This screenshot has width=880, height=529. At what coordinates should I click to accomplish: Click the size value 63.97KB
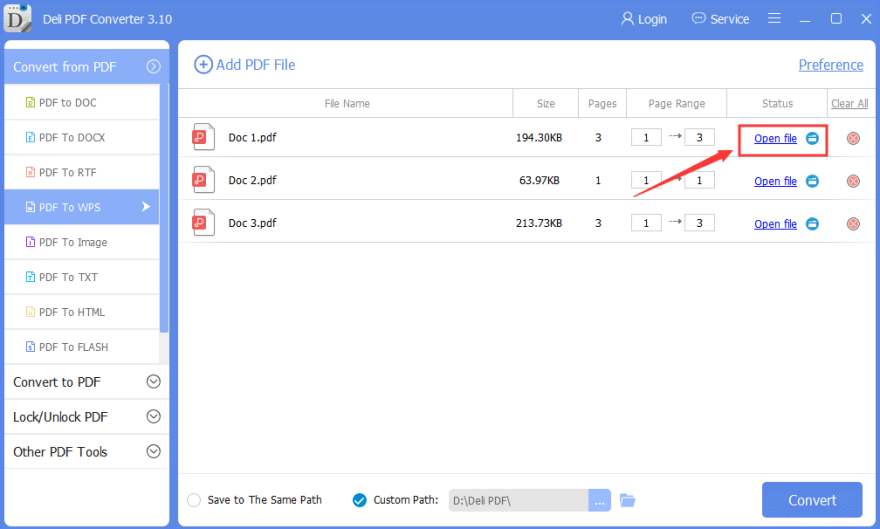click(x=539, y=180)
